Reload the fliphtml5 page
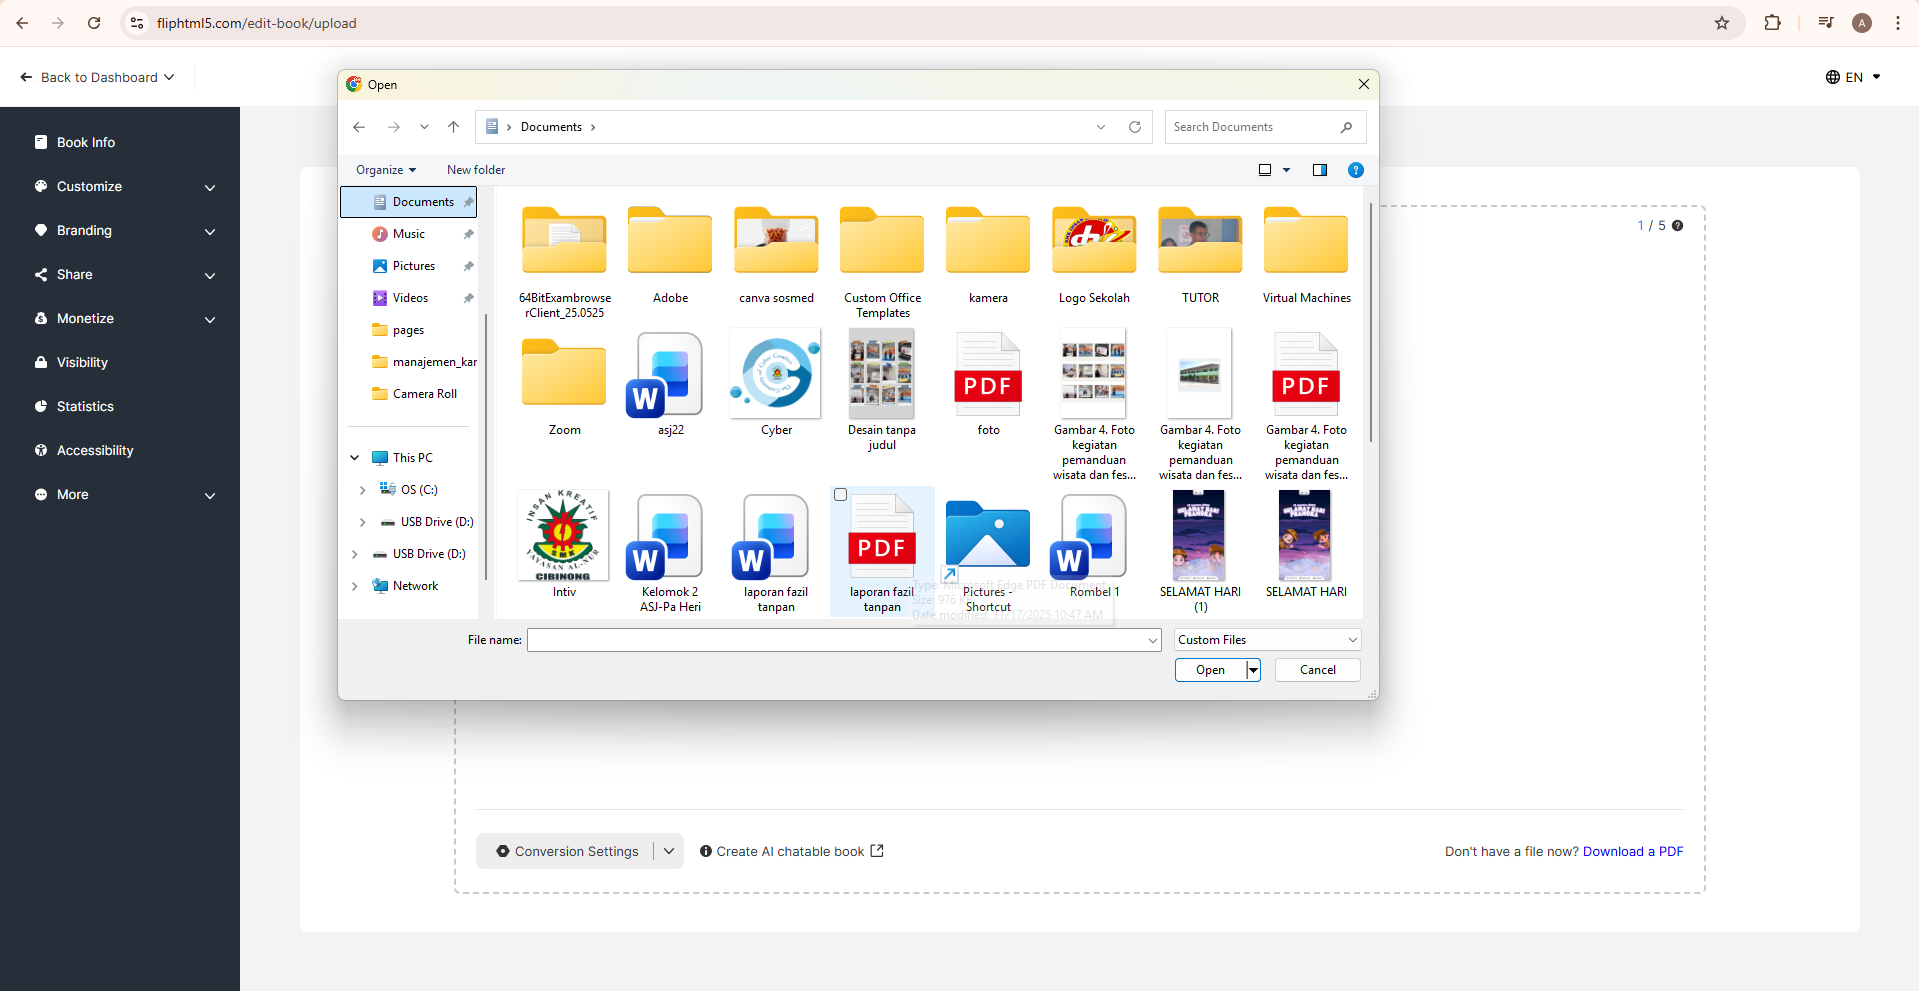The width and height of the screenshot is (1919, 991). 94,23
